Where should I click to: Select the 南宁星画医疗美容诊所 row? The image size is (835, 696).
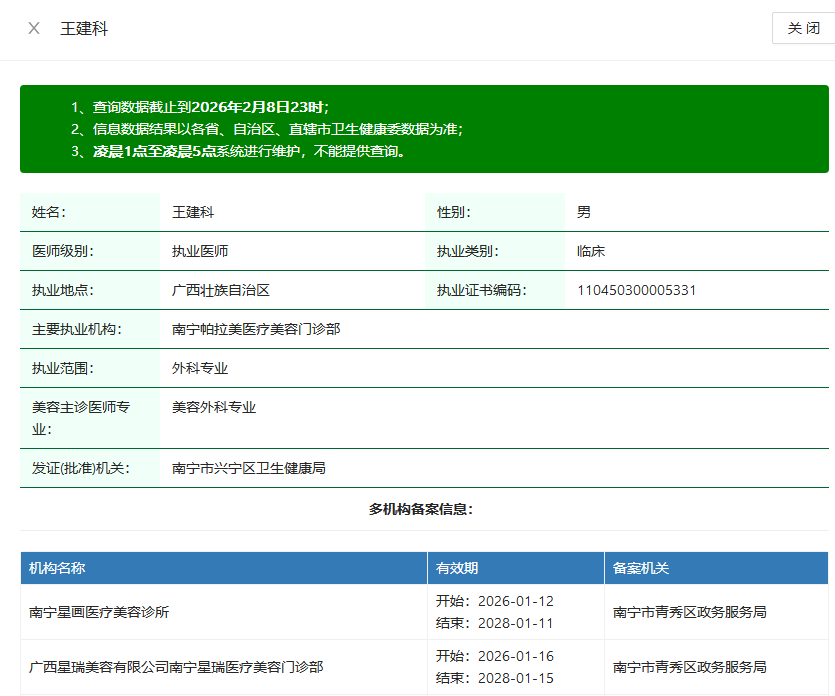(x=99, y=612)
